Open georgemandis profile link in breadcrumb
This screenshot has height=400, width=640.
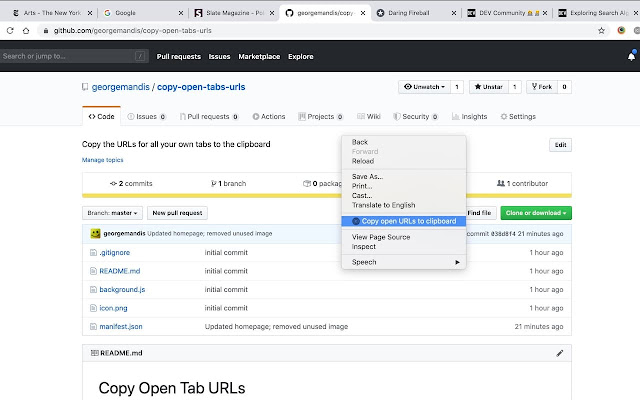pyautogui.click(x=120, y=87)
